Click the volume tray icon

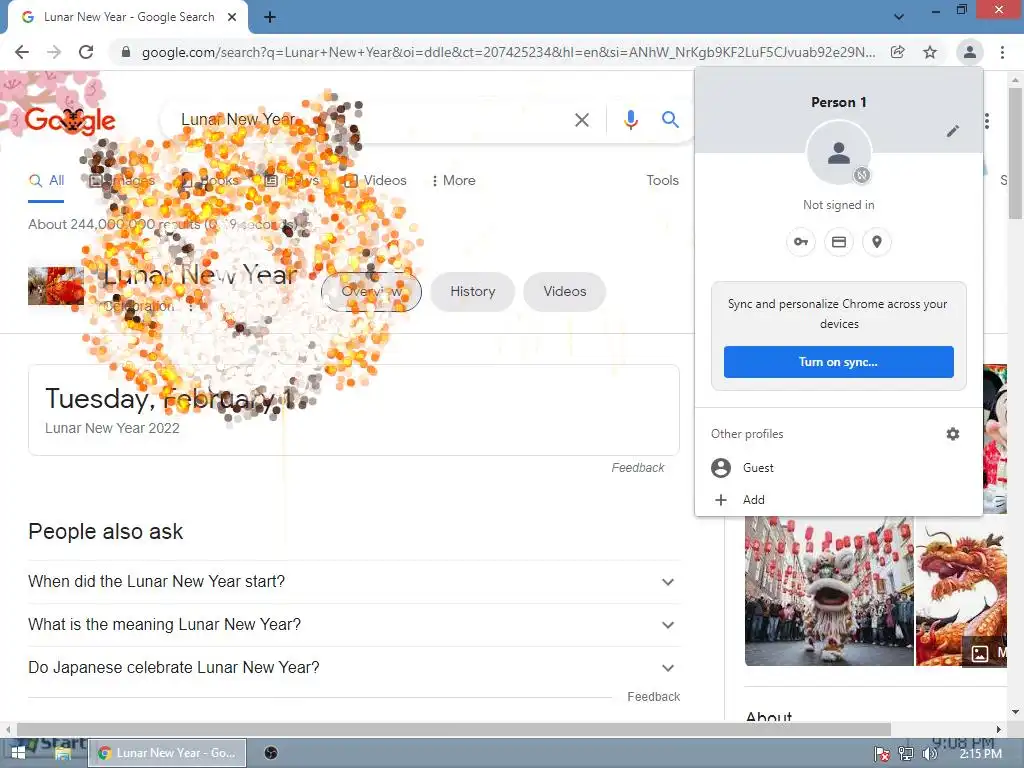coord(929,754)
